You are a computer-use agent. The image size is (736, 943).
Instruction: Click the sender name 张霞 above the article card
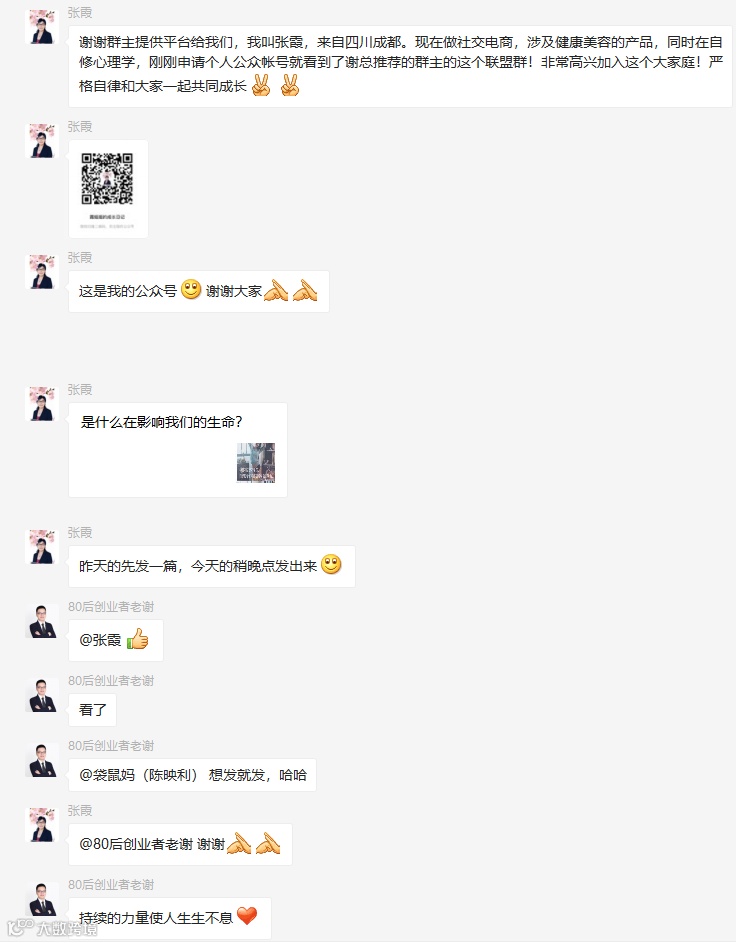tap(80, 390)
